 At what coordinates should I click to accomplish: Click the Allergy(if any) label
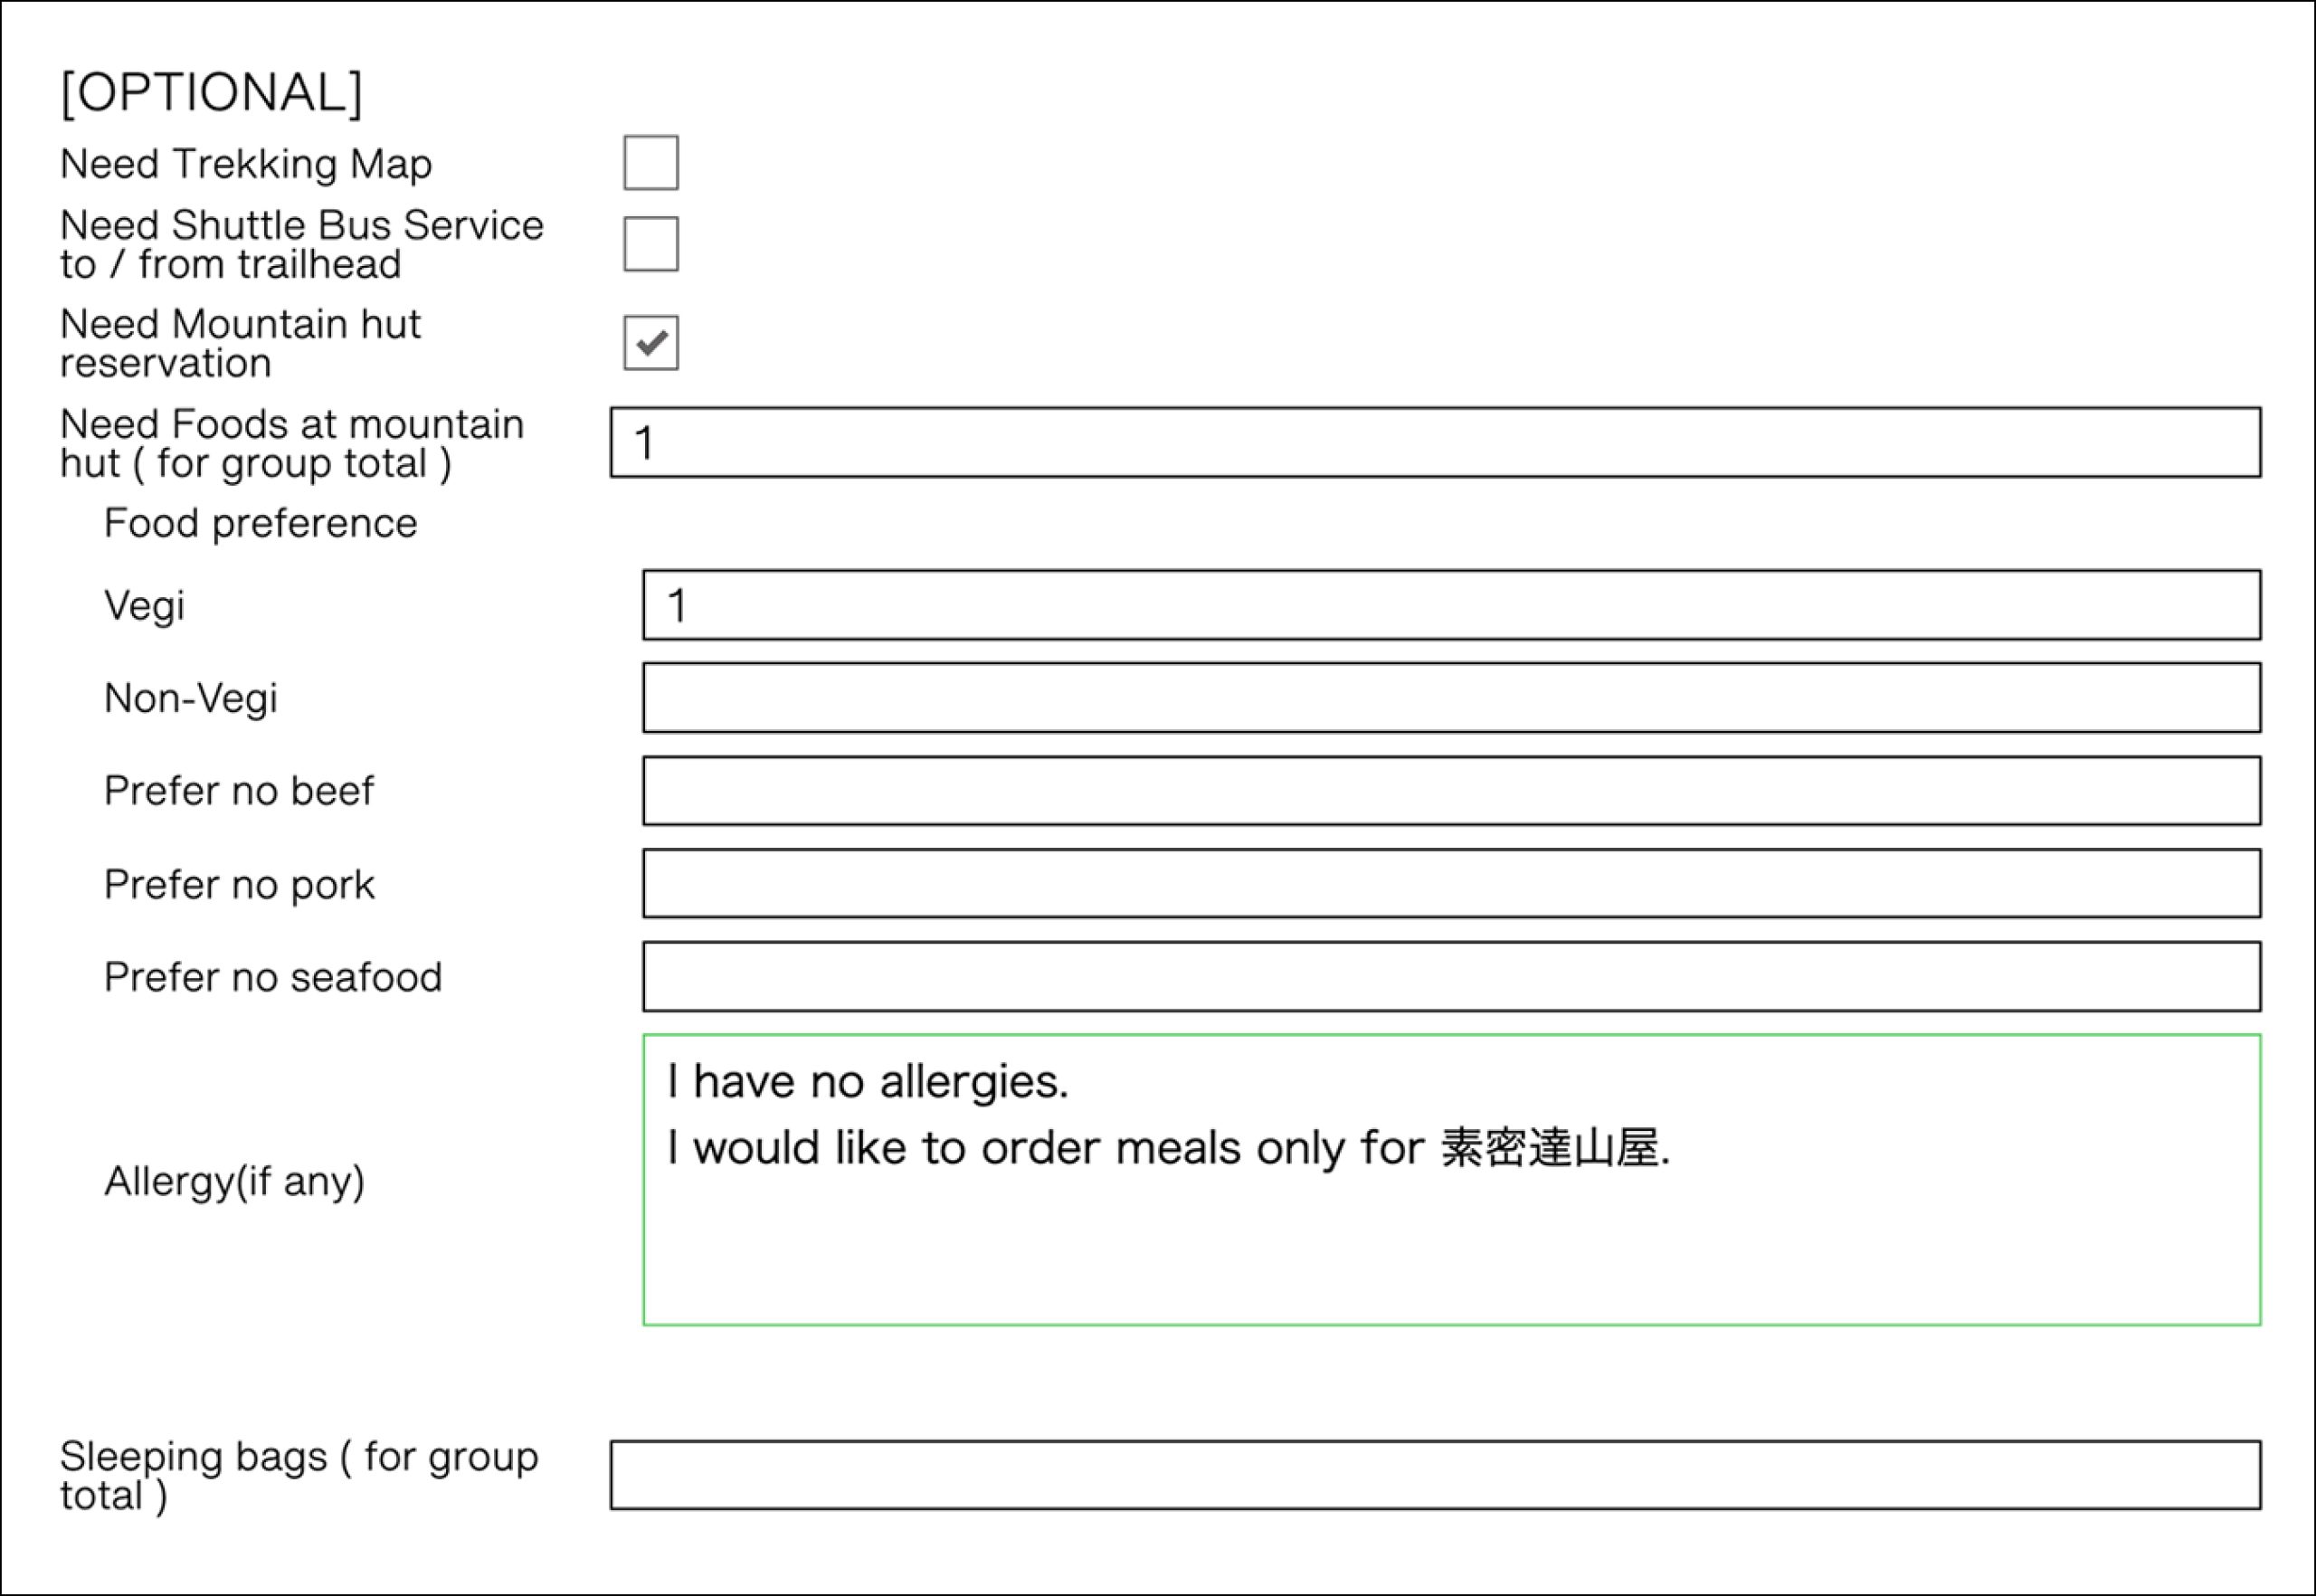click(x=234, y=1181)
